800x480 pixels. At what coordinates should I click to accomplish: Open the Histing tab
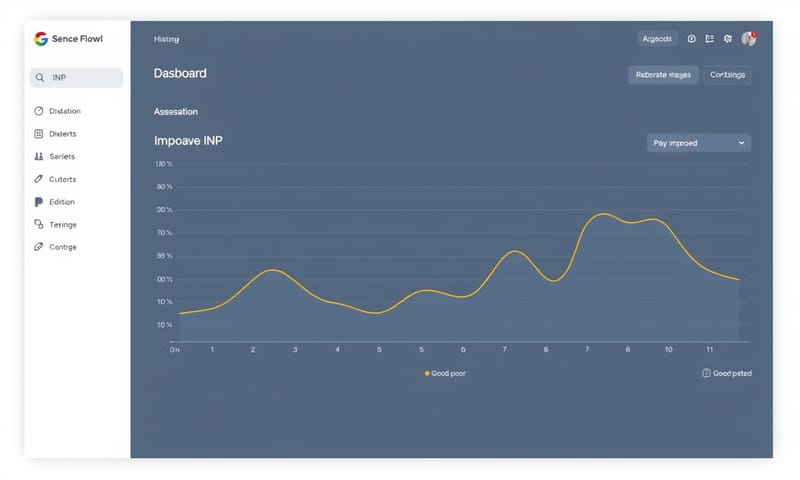[x=166, y=39]
